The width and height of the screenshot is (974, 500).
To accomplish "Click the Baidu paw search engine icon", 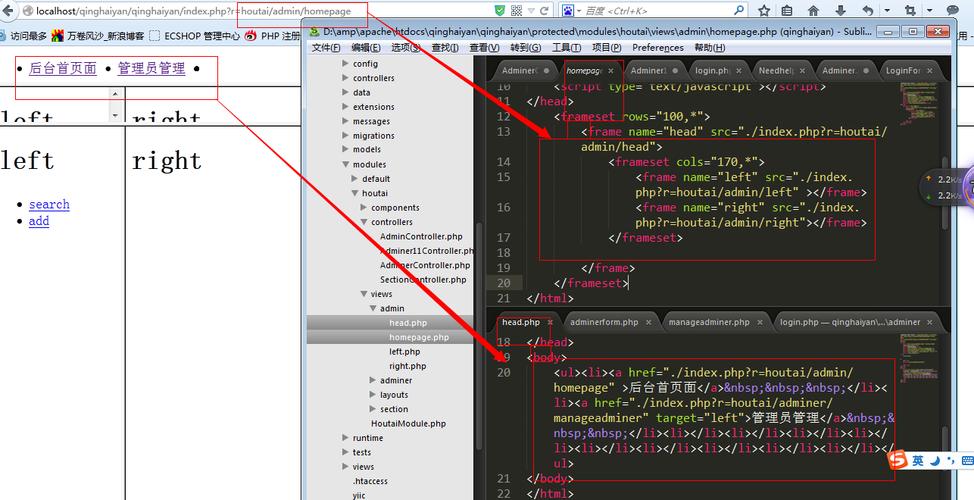I will coord(568,11).
